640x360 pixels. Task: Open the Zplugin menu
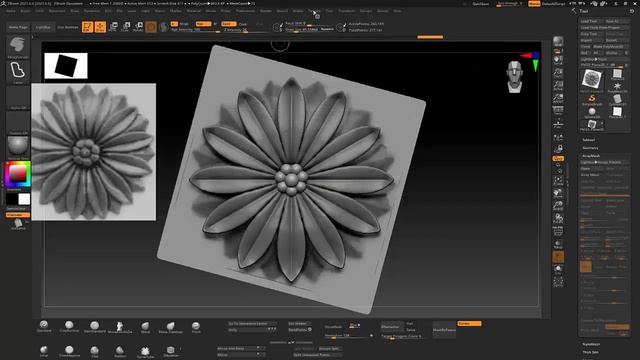tap(366, 11)
